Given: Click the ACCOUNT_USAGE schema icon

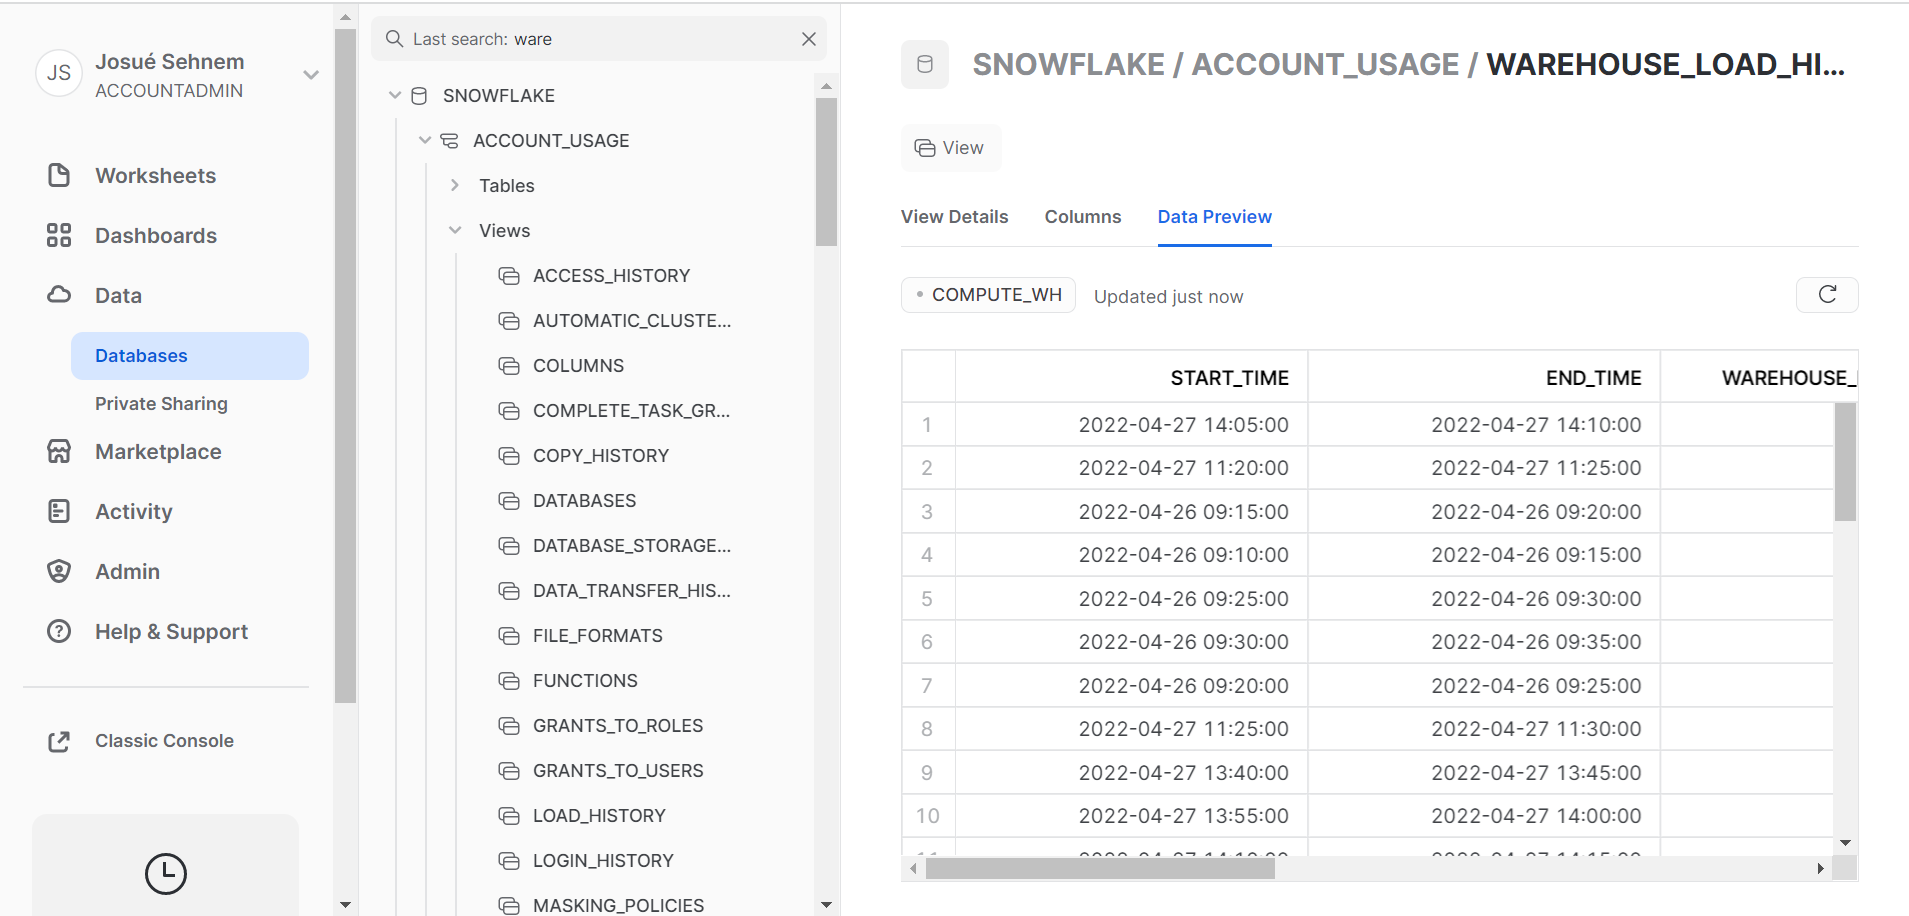Looking at the screenshot, I should (450, 141).
